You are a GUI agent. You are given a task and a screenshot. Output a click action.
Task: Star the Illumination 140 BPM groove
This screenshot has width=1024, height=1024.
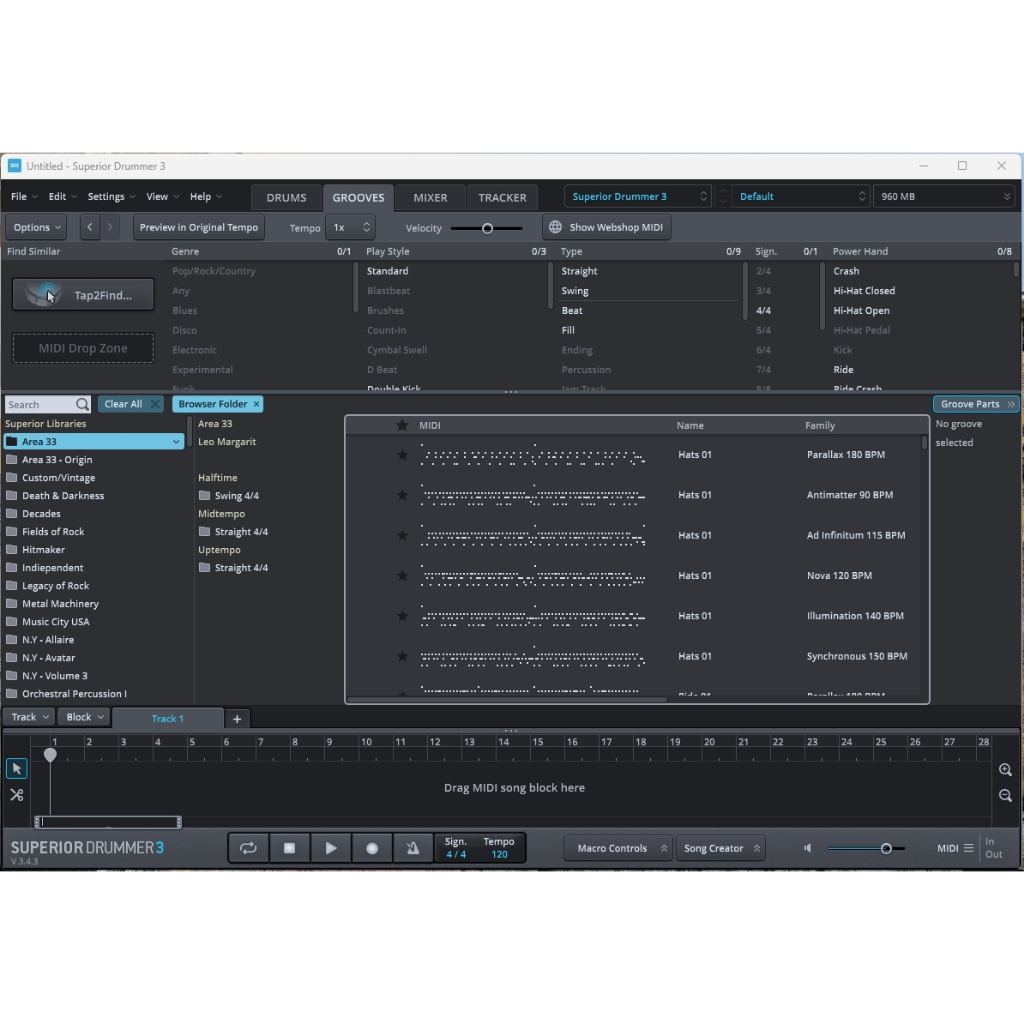tap(402, 616)
